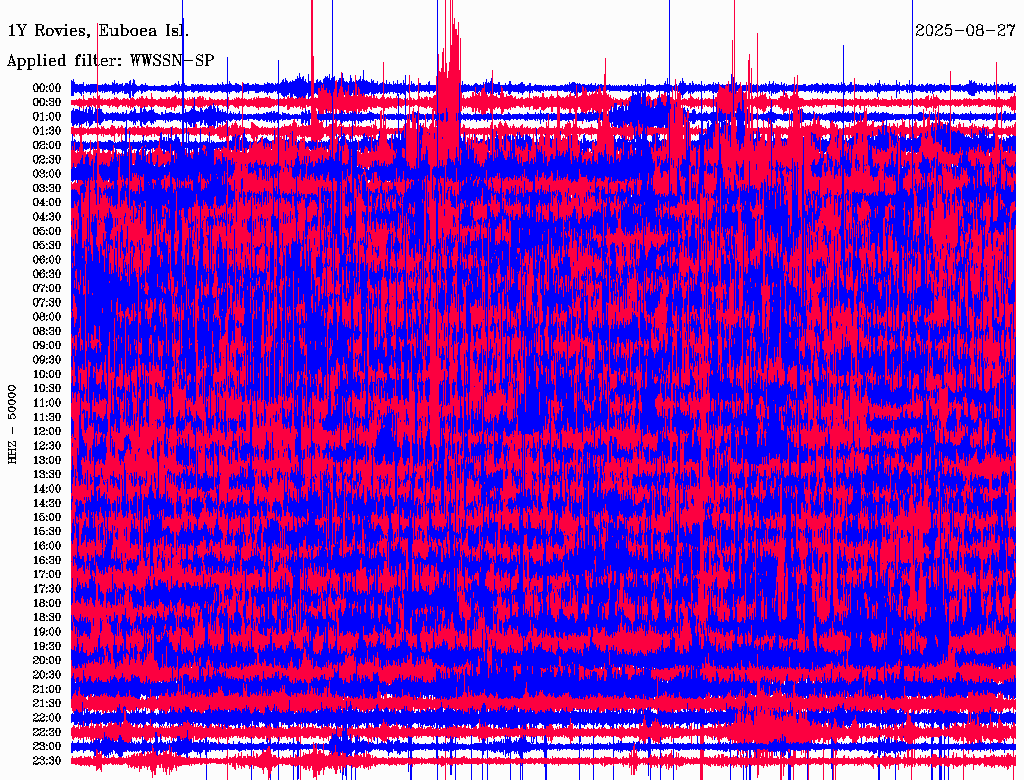The width and height of the screenshot is (1024, 780).
Task: Select the 19:30 time label
Action: 47,646
